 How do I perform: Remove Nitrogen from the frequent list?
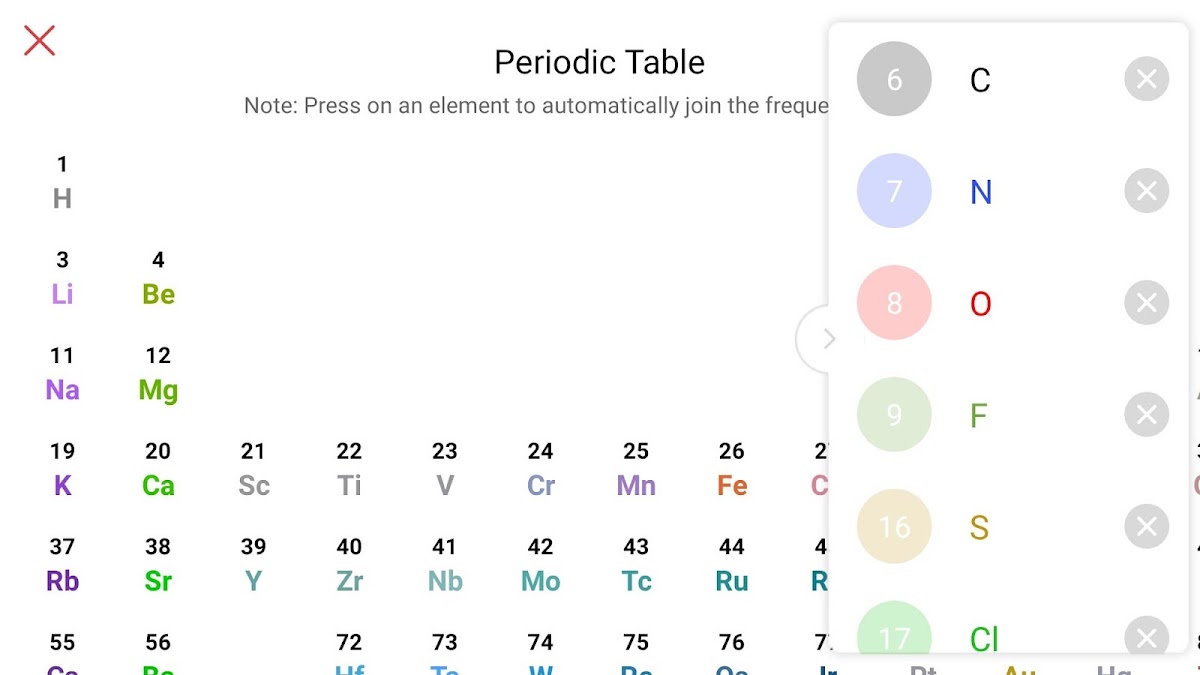pos(1146,191)
